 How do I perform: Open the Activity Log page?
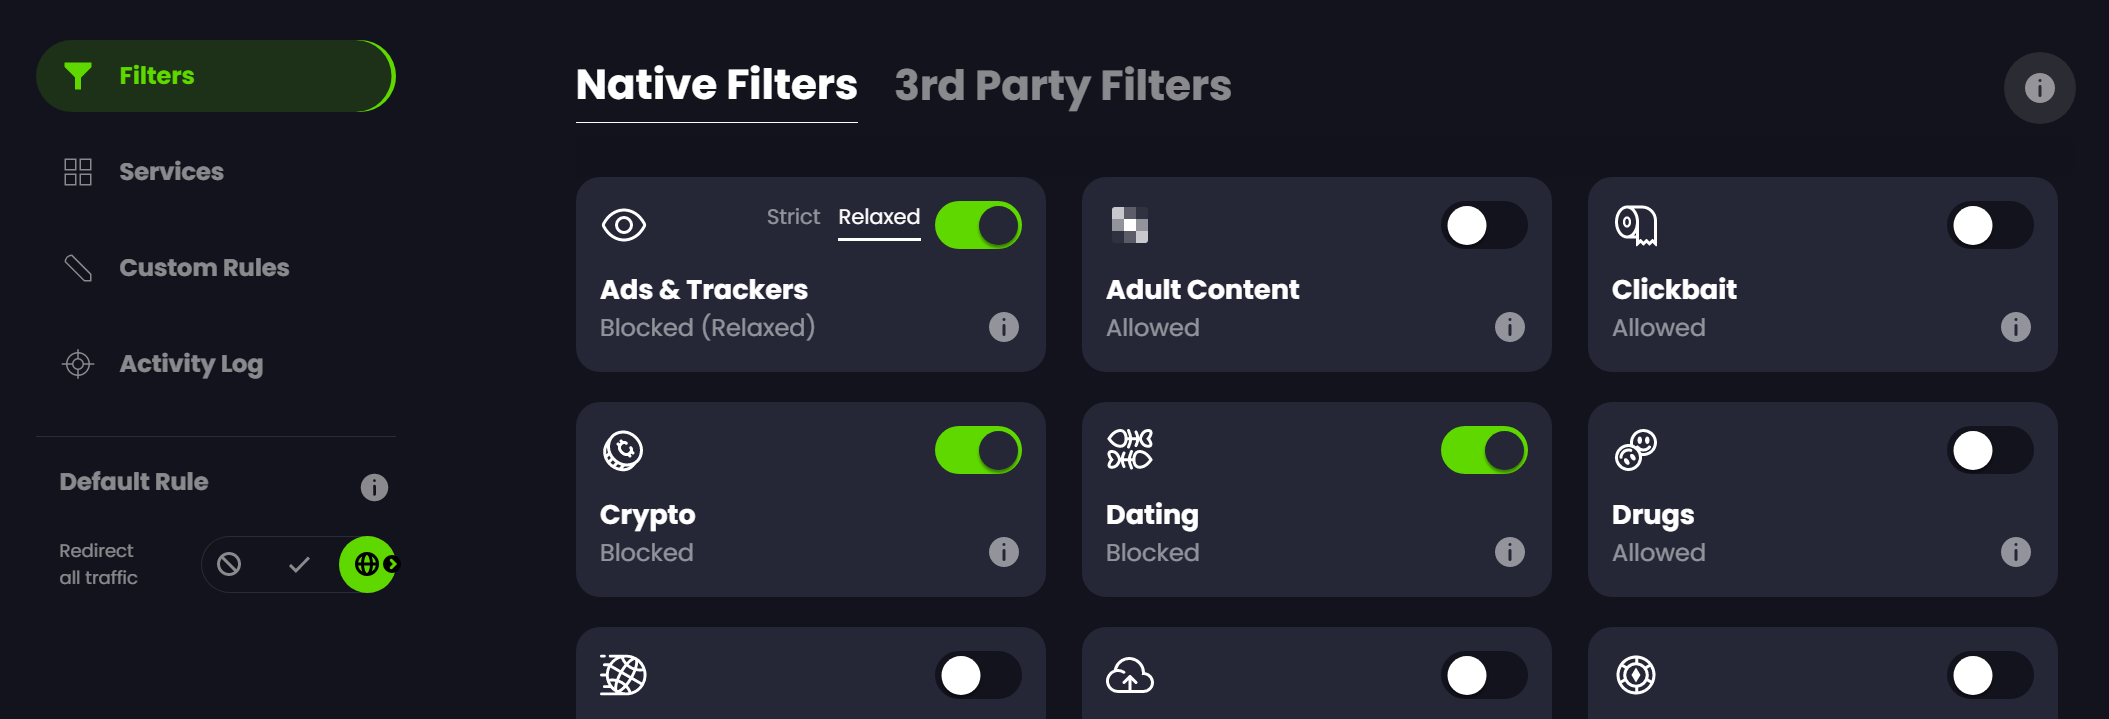191,364
